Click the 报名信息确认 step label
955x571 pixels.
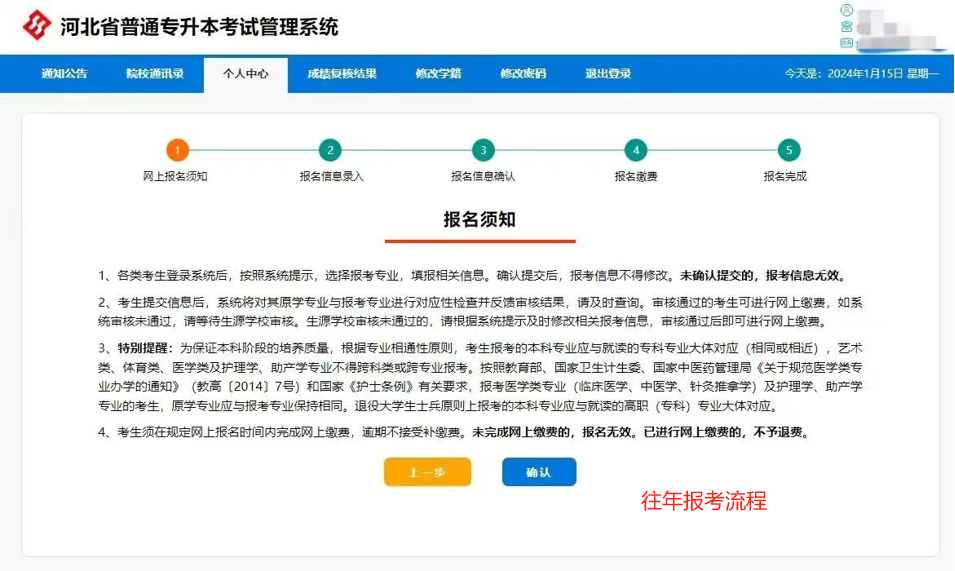coord(483,177)
